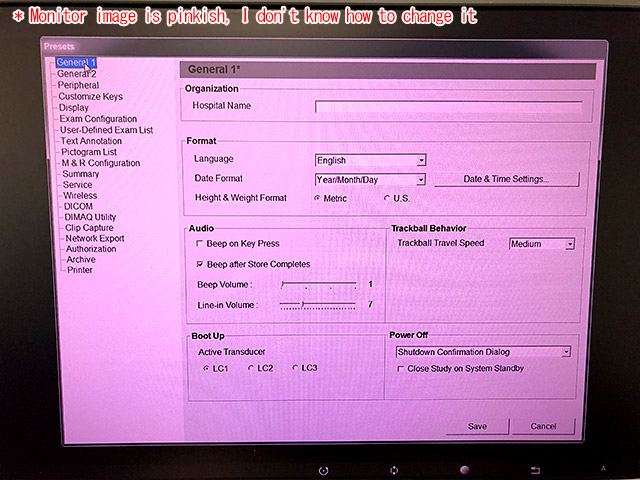
Task: Select M & R Configuration
Action: [101, 163]
